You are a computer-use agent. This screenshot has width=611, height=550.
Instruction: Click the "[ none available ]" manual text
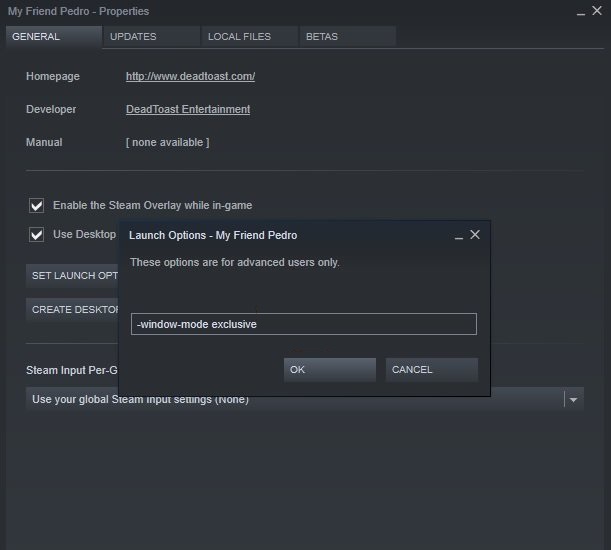(x=168, y=143)
